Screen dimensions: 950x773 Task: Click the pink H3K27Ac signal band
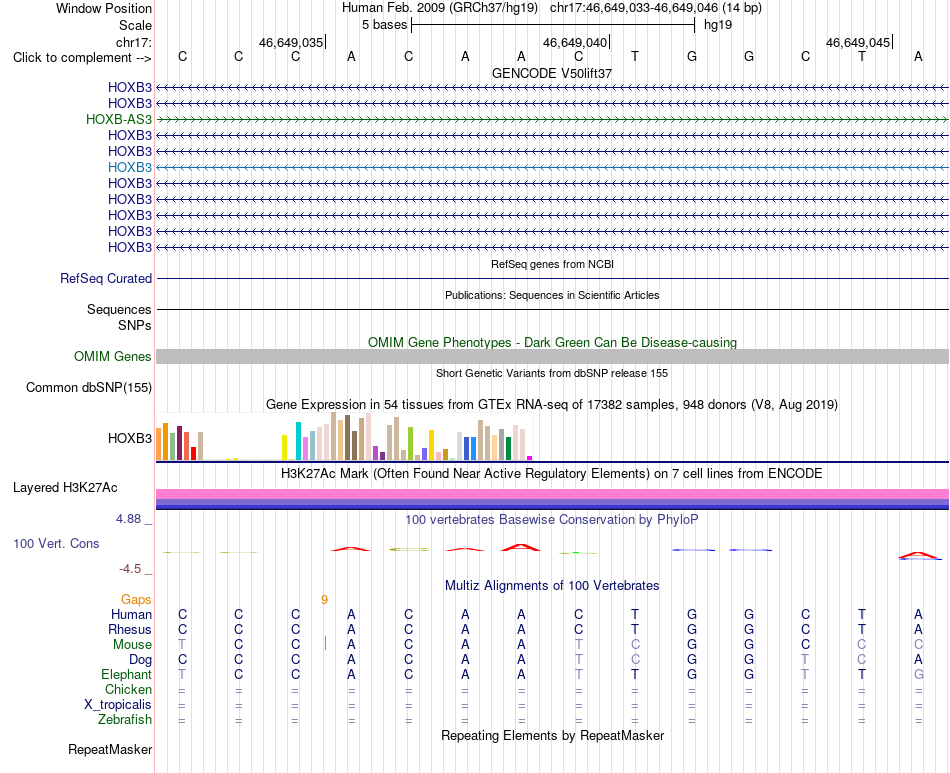click(552, 494)
